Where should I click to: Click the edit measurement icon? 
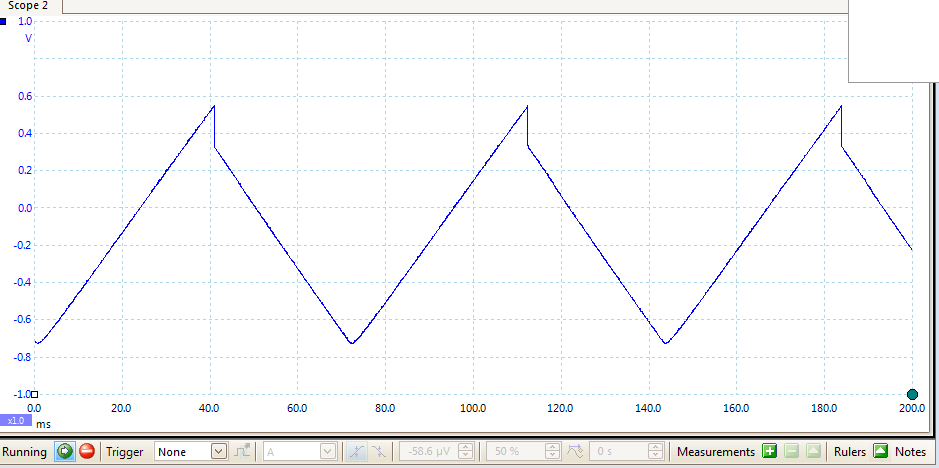(814, 452)
